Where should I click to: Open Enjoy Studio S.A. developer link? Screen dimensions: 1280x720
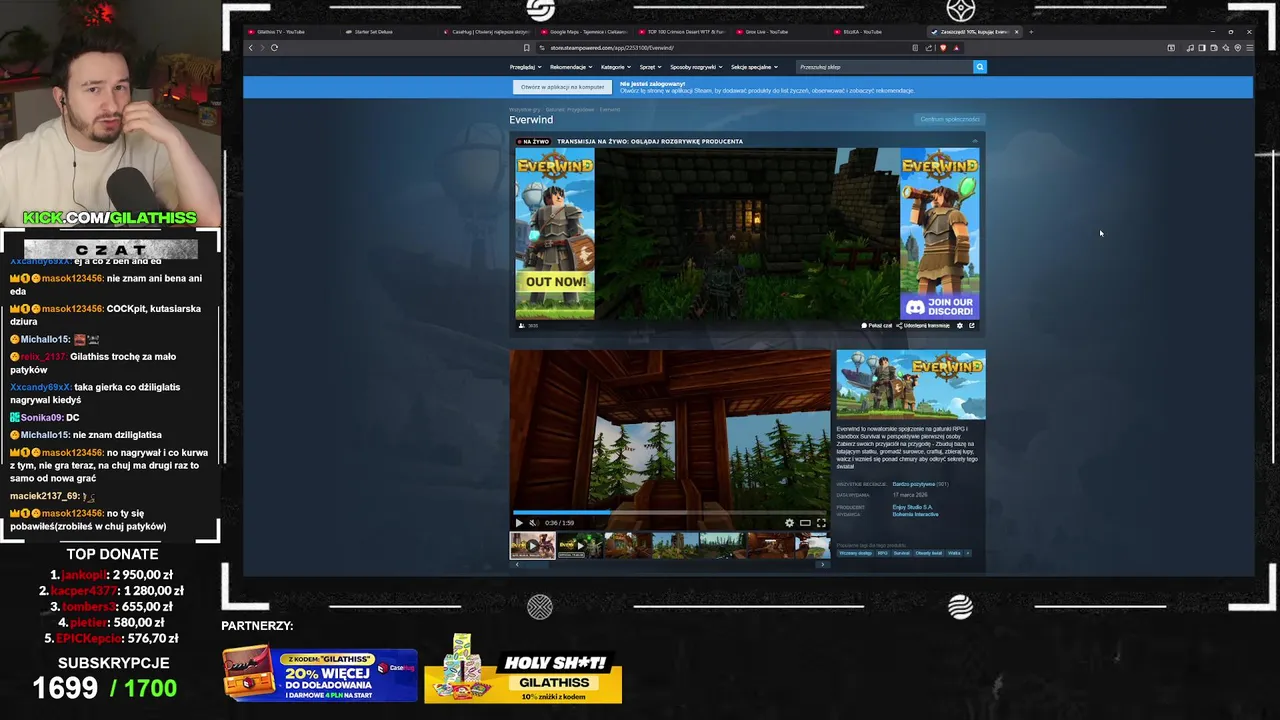tap(912, 507)
